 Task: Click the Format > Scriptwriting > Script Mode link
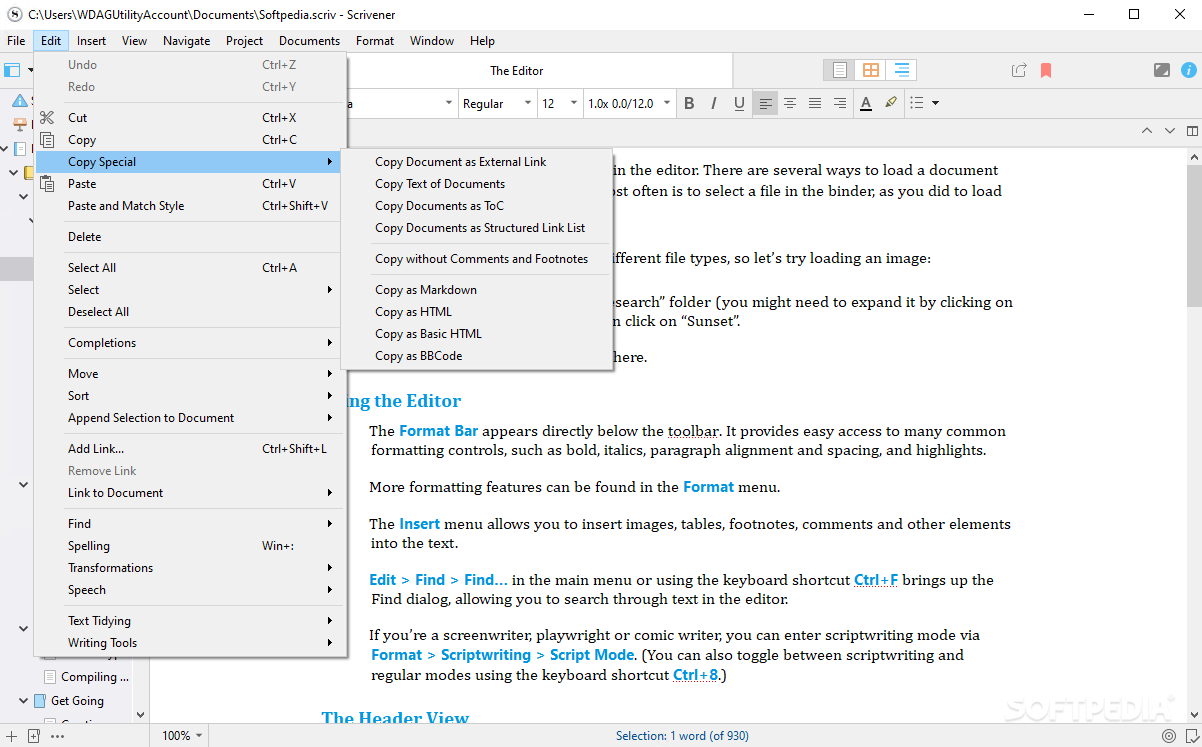502,655
